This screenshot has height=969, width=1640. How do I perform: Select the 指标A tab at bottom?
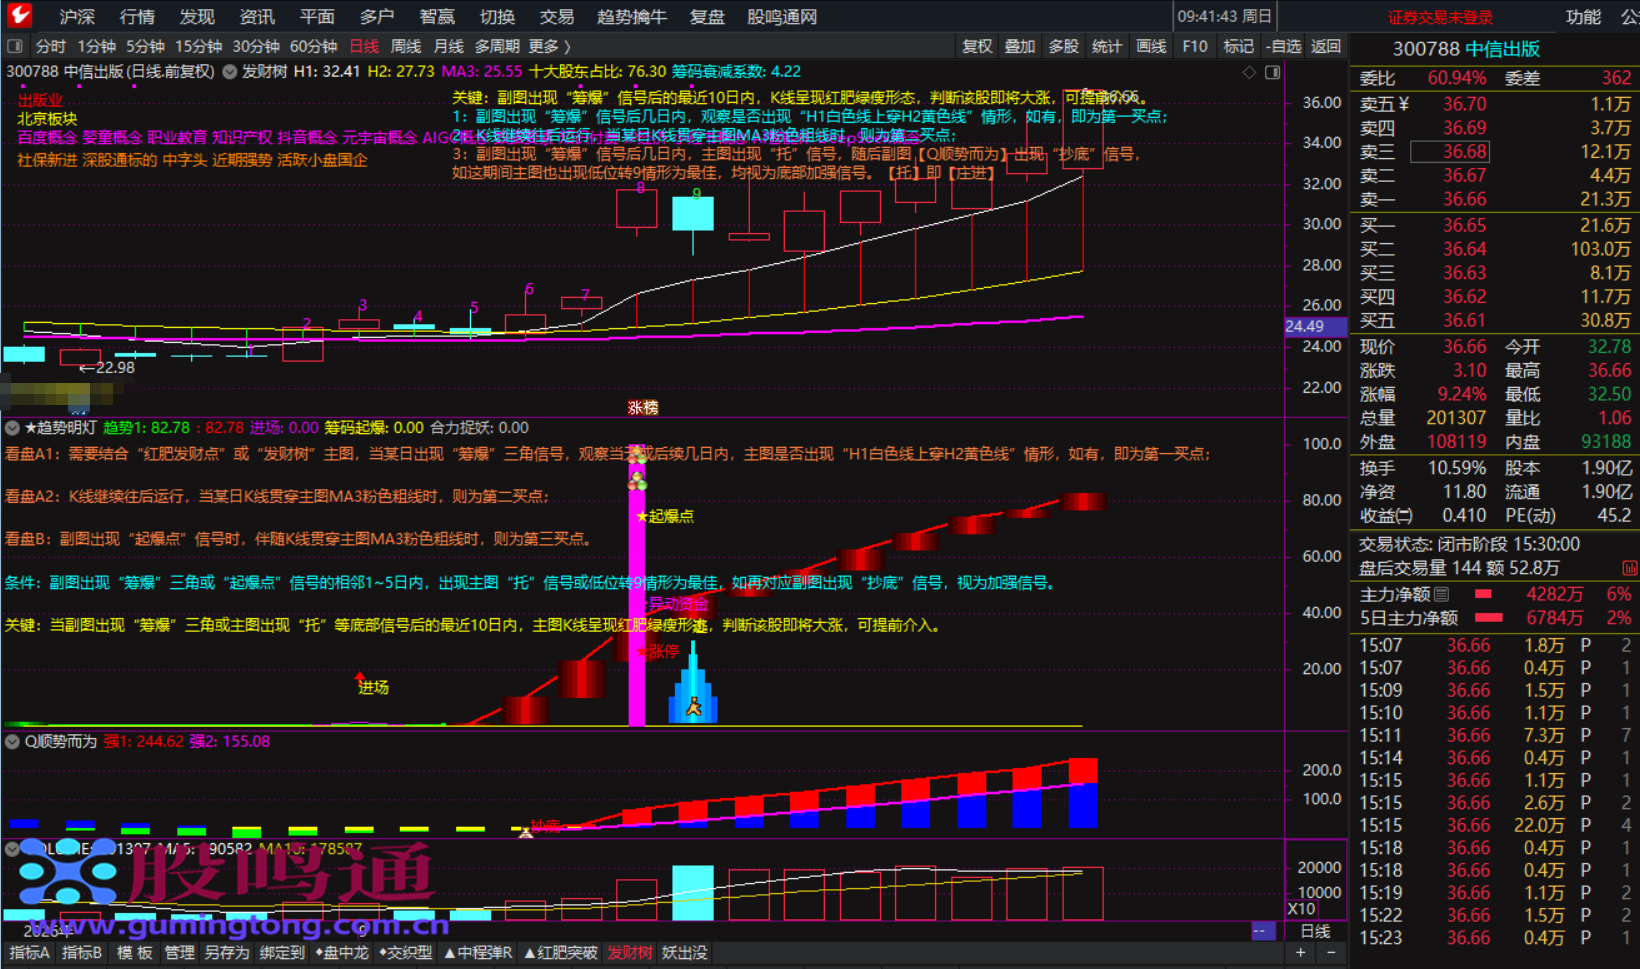click(29, 953)
